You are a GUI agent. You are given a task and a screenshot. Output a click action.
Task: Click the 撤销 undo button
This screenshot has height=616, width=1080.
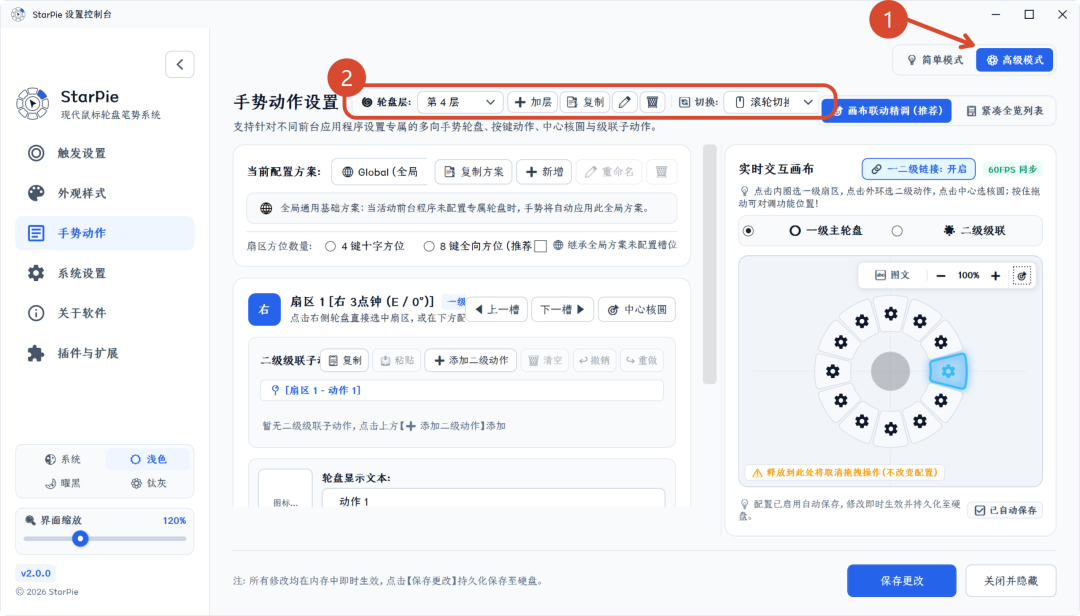594,360
